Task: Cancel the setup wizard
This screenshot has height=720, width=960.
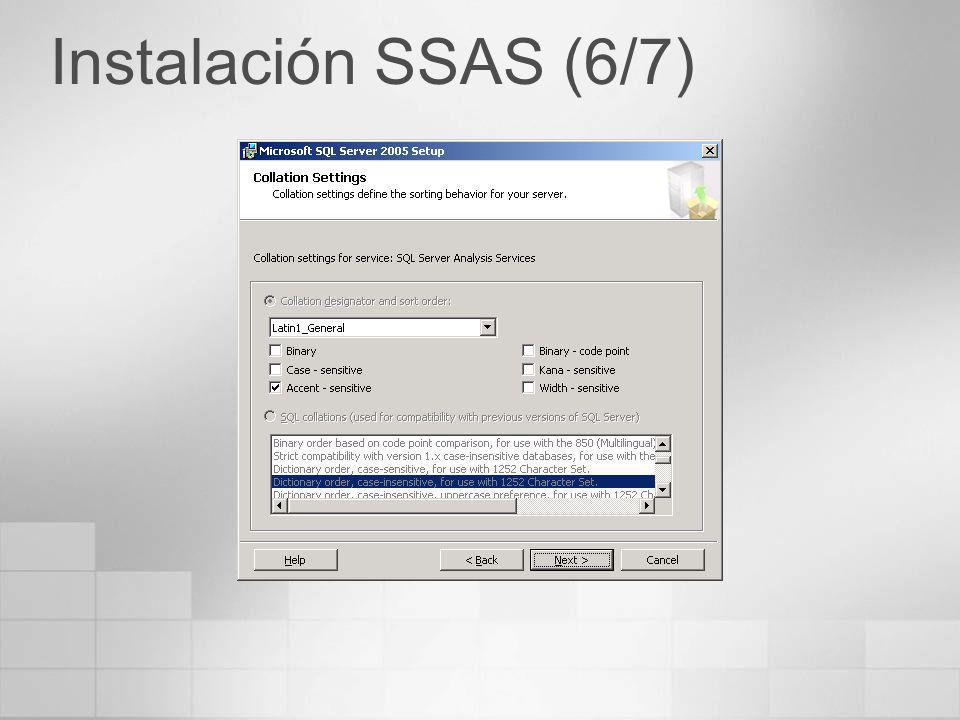Action: [662, 560]
